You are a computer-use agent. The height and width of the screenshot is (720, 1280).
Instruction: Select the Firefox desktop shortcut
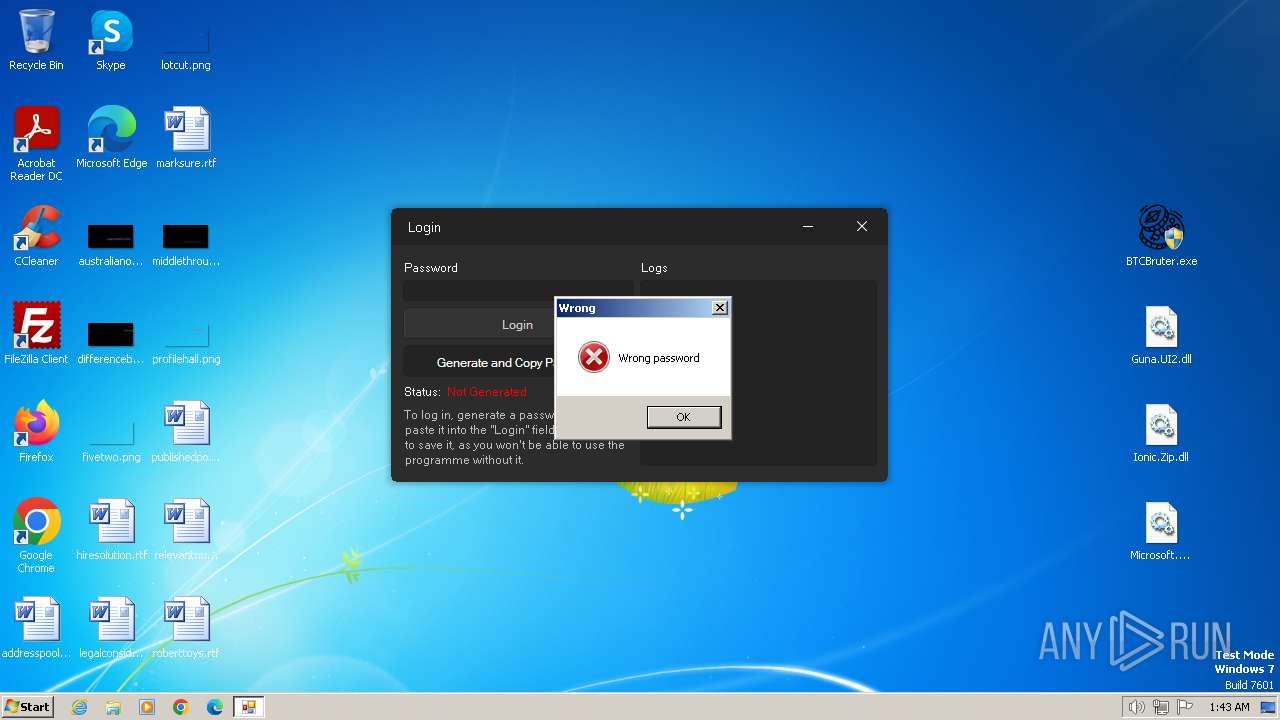point(36,432)
